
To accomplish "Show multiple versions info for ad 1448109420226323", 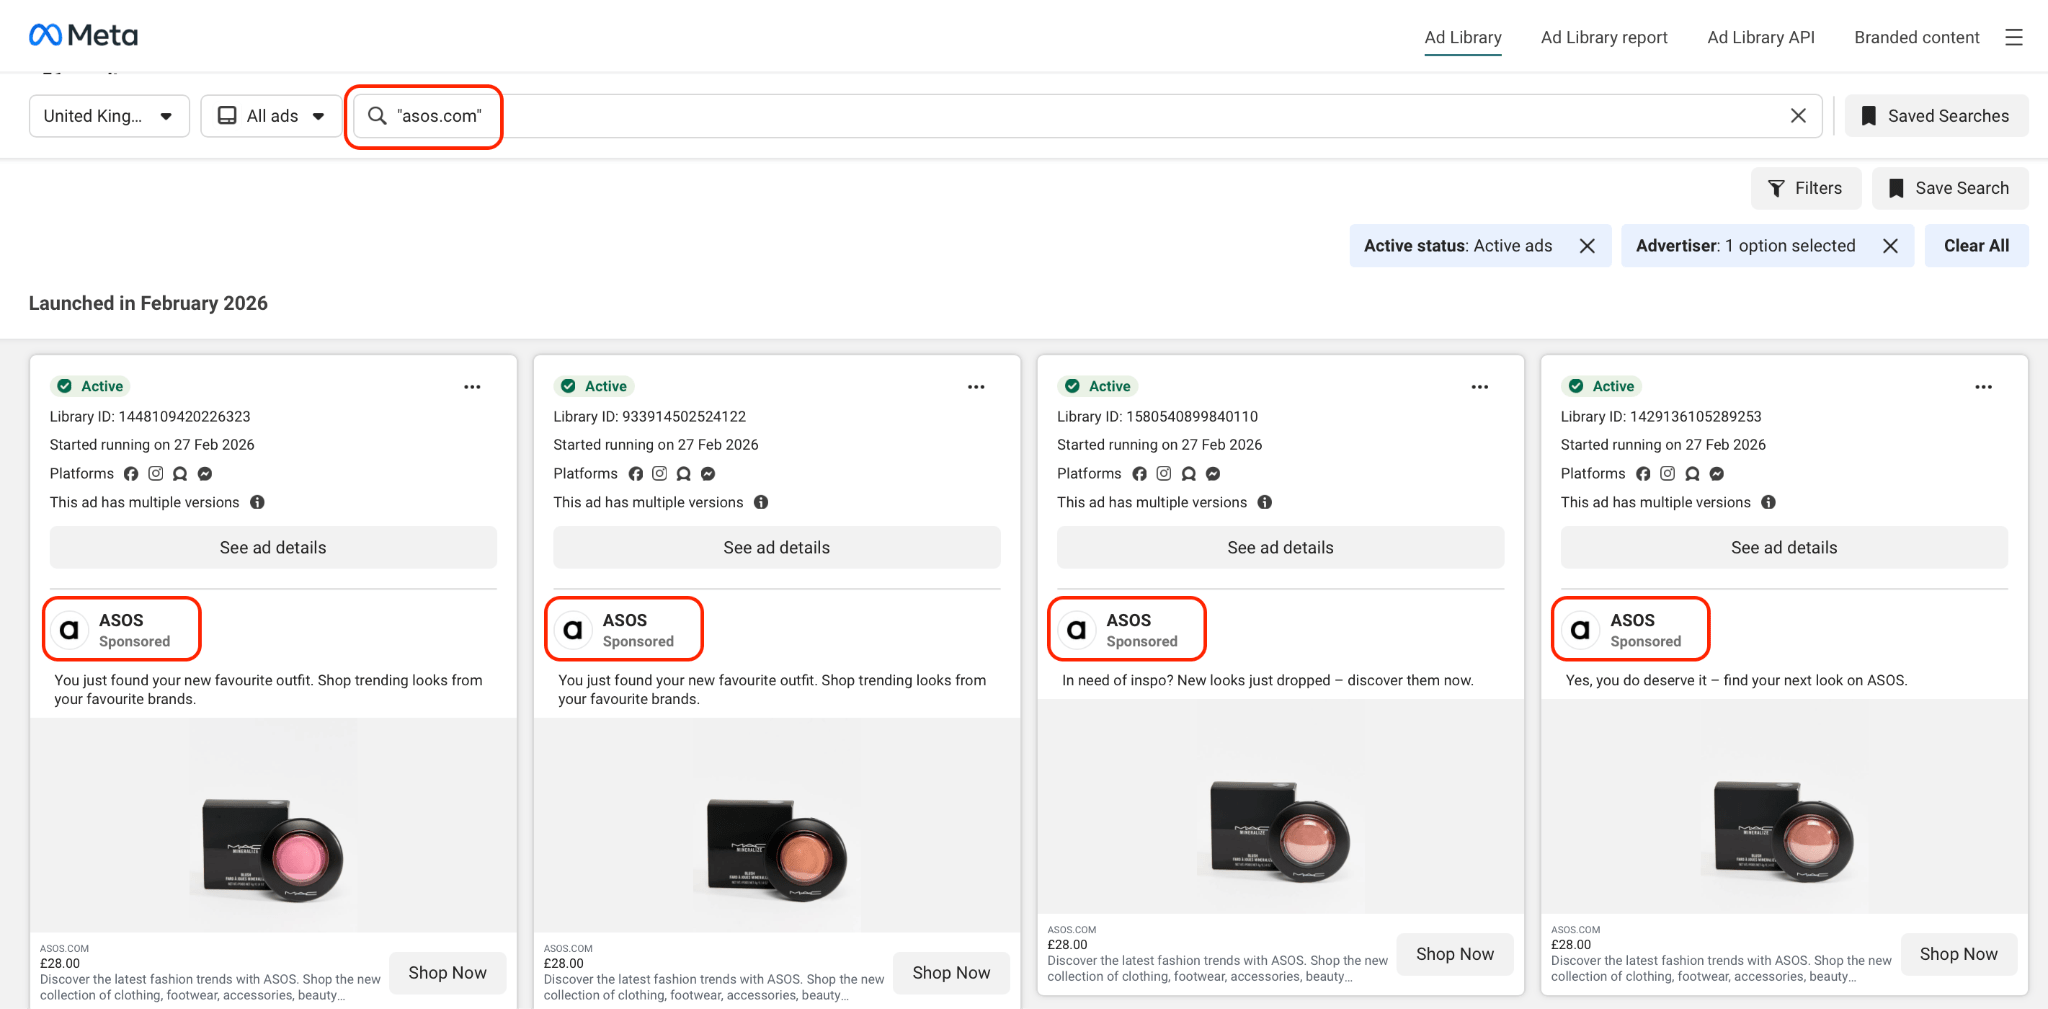I will coord(257,502).
